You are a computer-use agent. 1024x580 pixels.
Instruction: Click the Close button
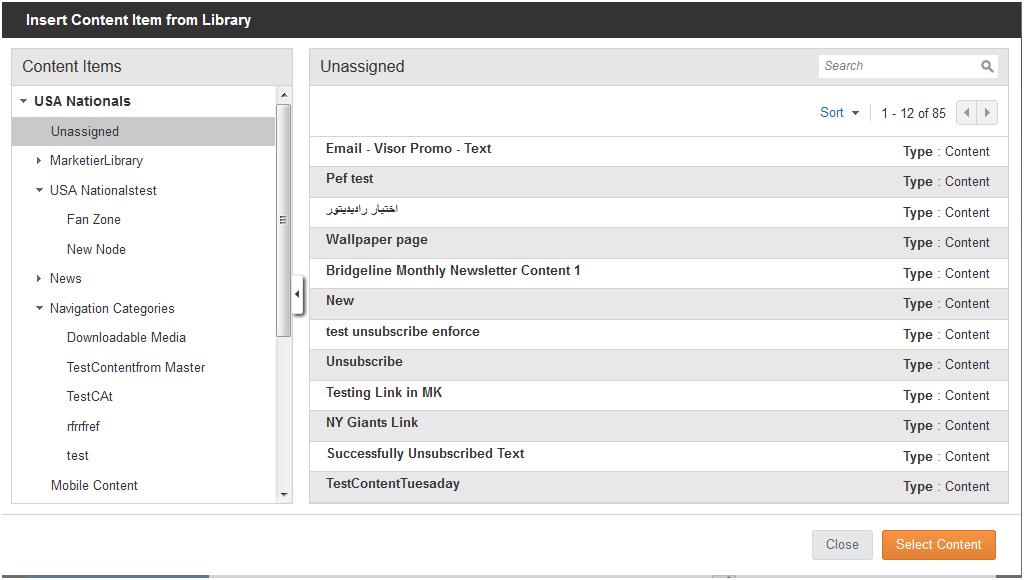(x=842, y=545)
